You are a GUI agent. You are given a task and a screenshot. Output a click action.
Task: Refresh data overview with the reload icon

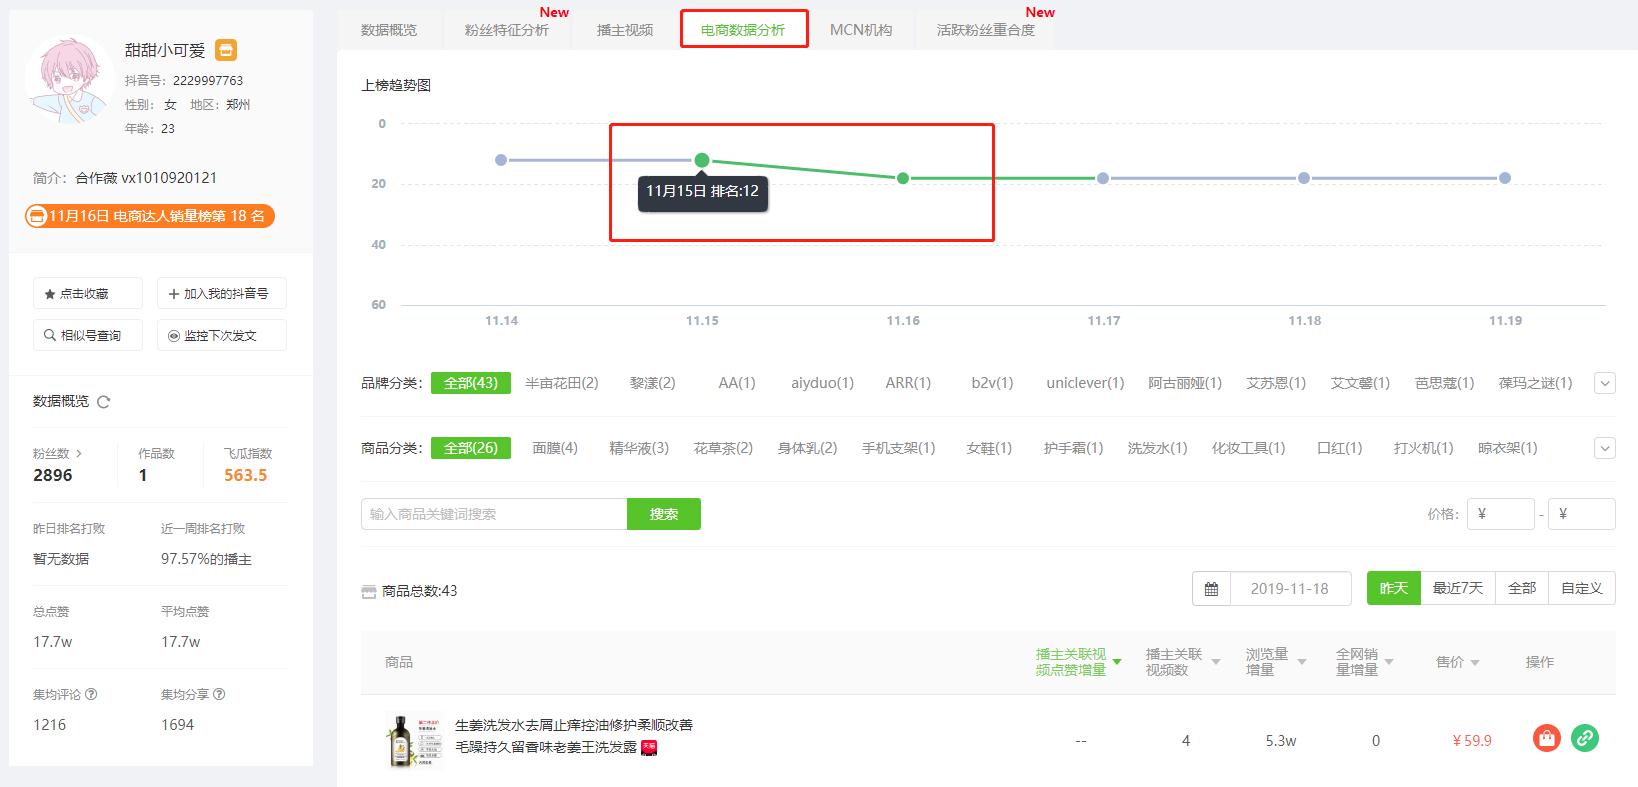pos(103,402)
